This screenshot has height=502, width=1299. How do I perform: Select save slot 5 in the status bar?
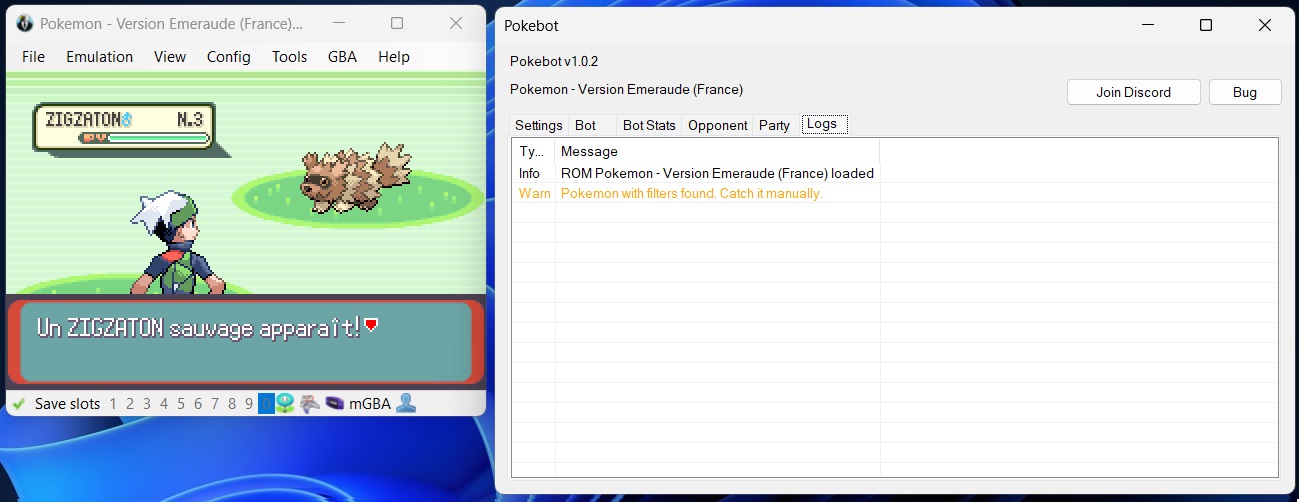(x=181, y=404)
